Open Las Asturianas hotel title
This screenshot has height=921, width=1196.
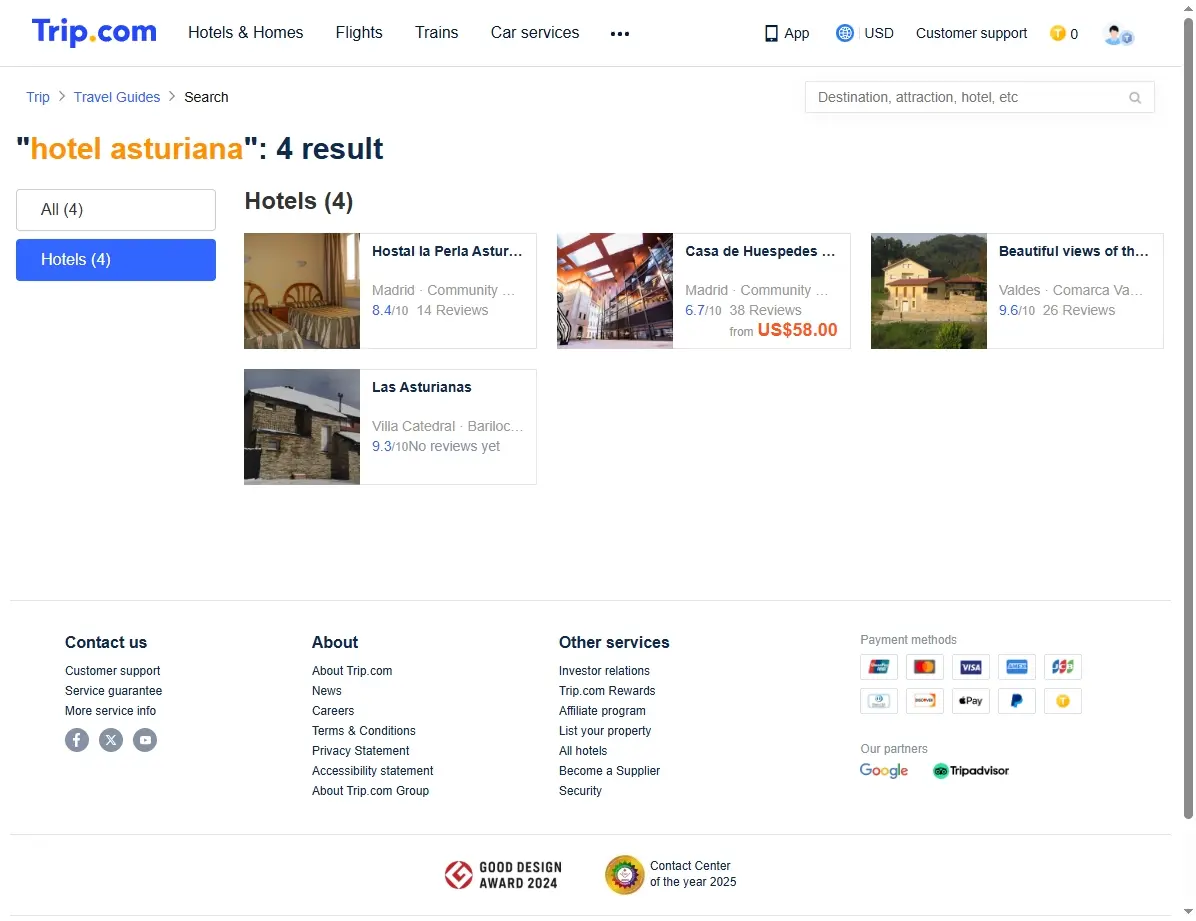(422, 388)
